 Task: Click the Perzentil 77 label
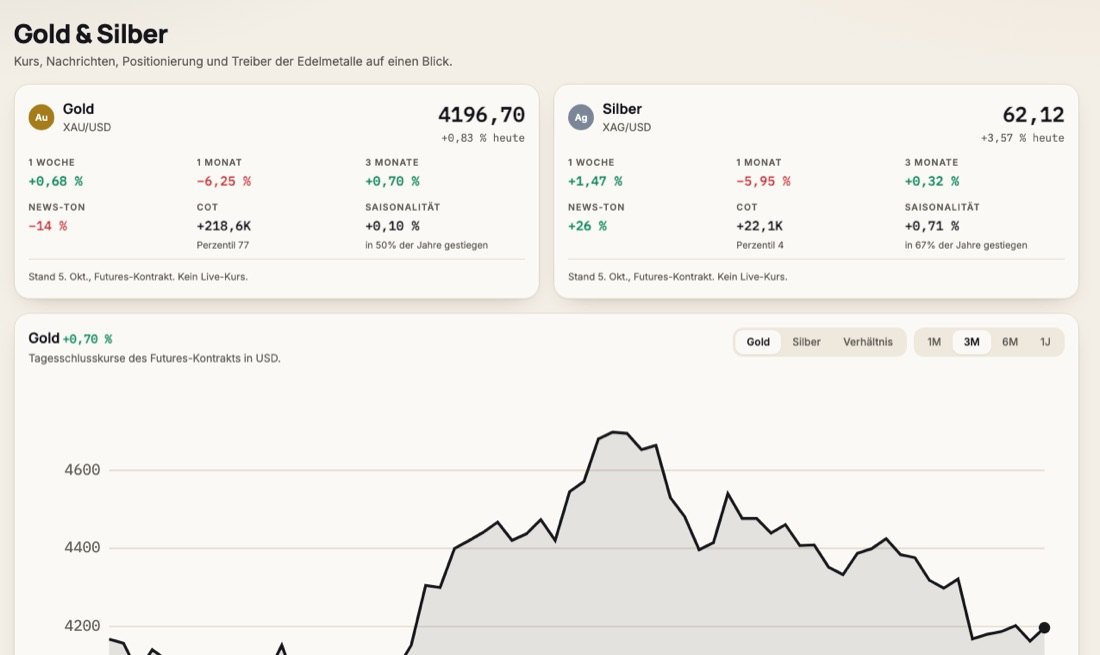pyautogui.click(x=222, y=245)
